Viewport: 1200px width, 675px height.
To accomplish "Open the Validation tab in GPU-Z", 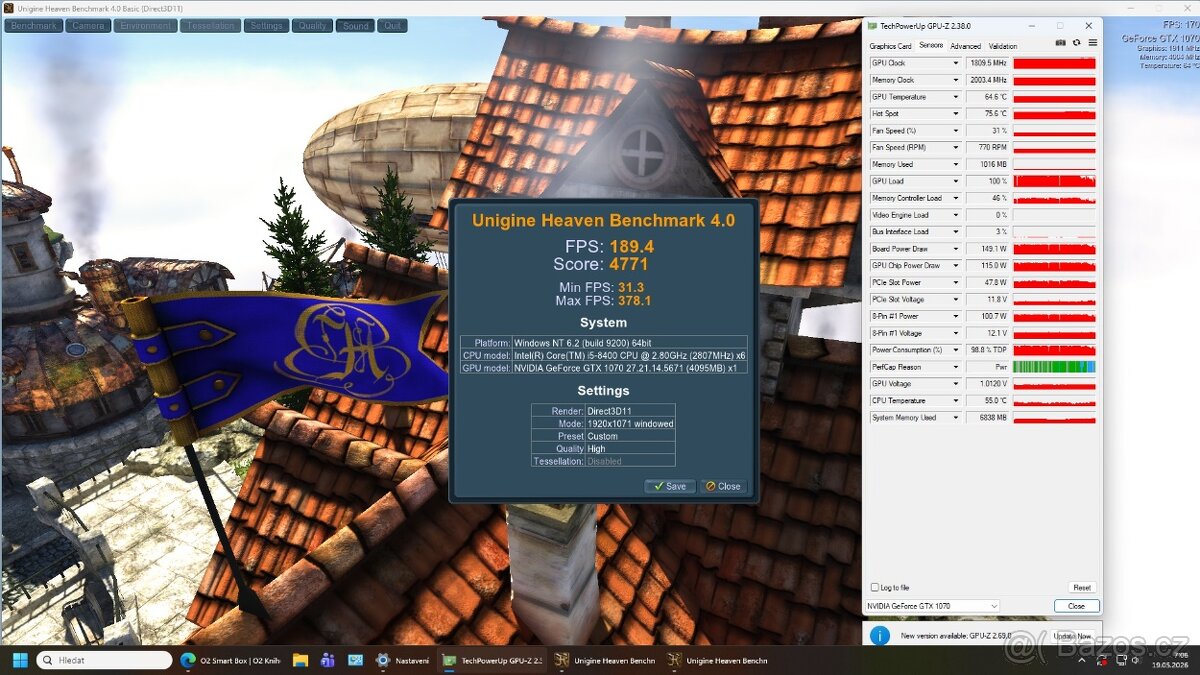I will pos(1003,46).
